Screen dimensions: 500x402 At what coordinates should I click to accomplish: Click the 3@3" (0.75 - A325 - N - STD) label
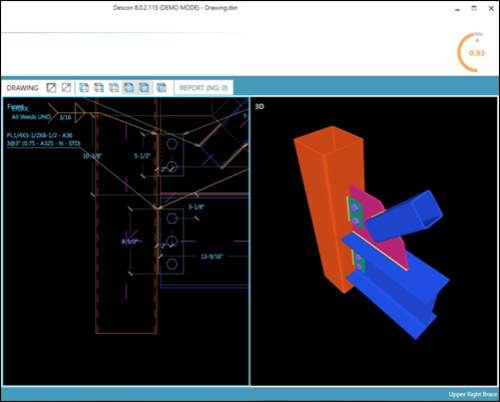(x=44, y=144)
